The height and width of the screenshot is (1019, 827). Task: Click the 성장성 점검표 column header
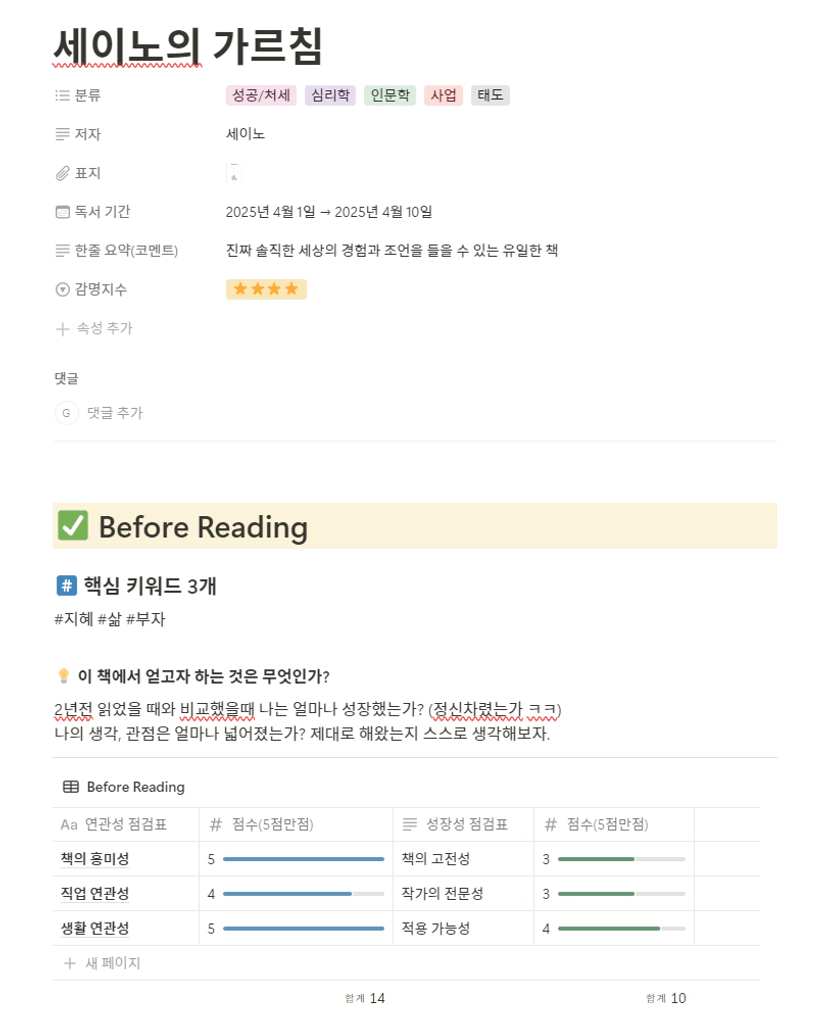point(464,825)
